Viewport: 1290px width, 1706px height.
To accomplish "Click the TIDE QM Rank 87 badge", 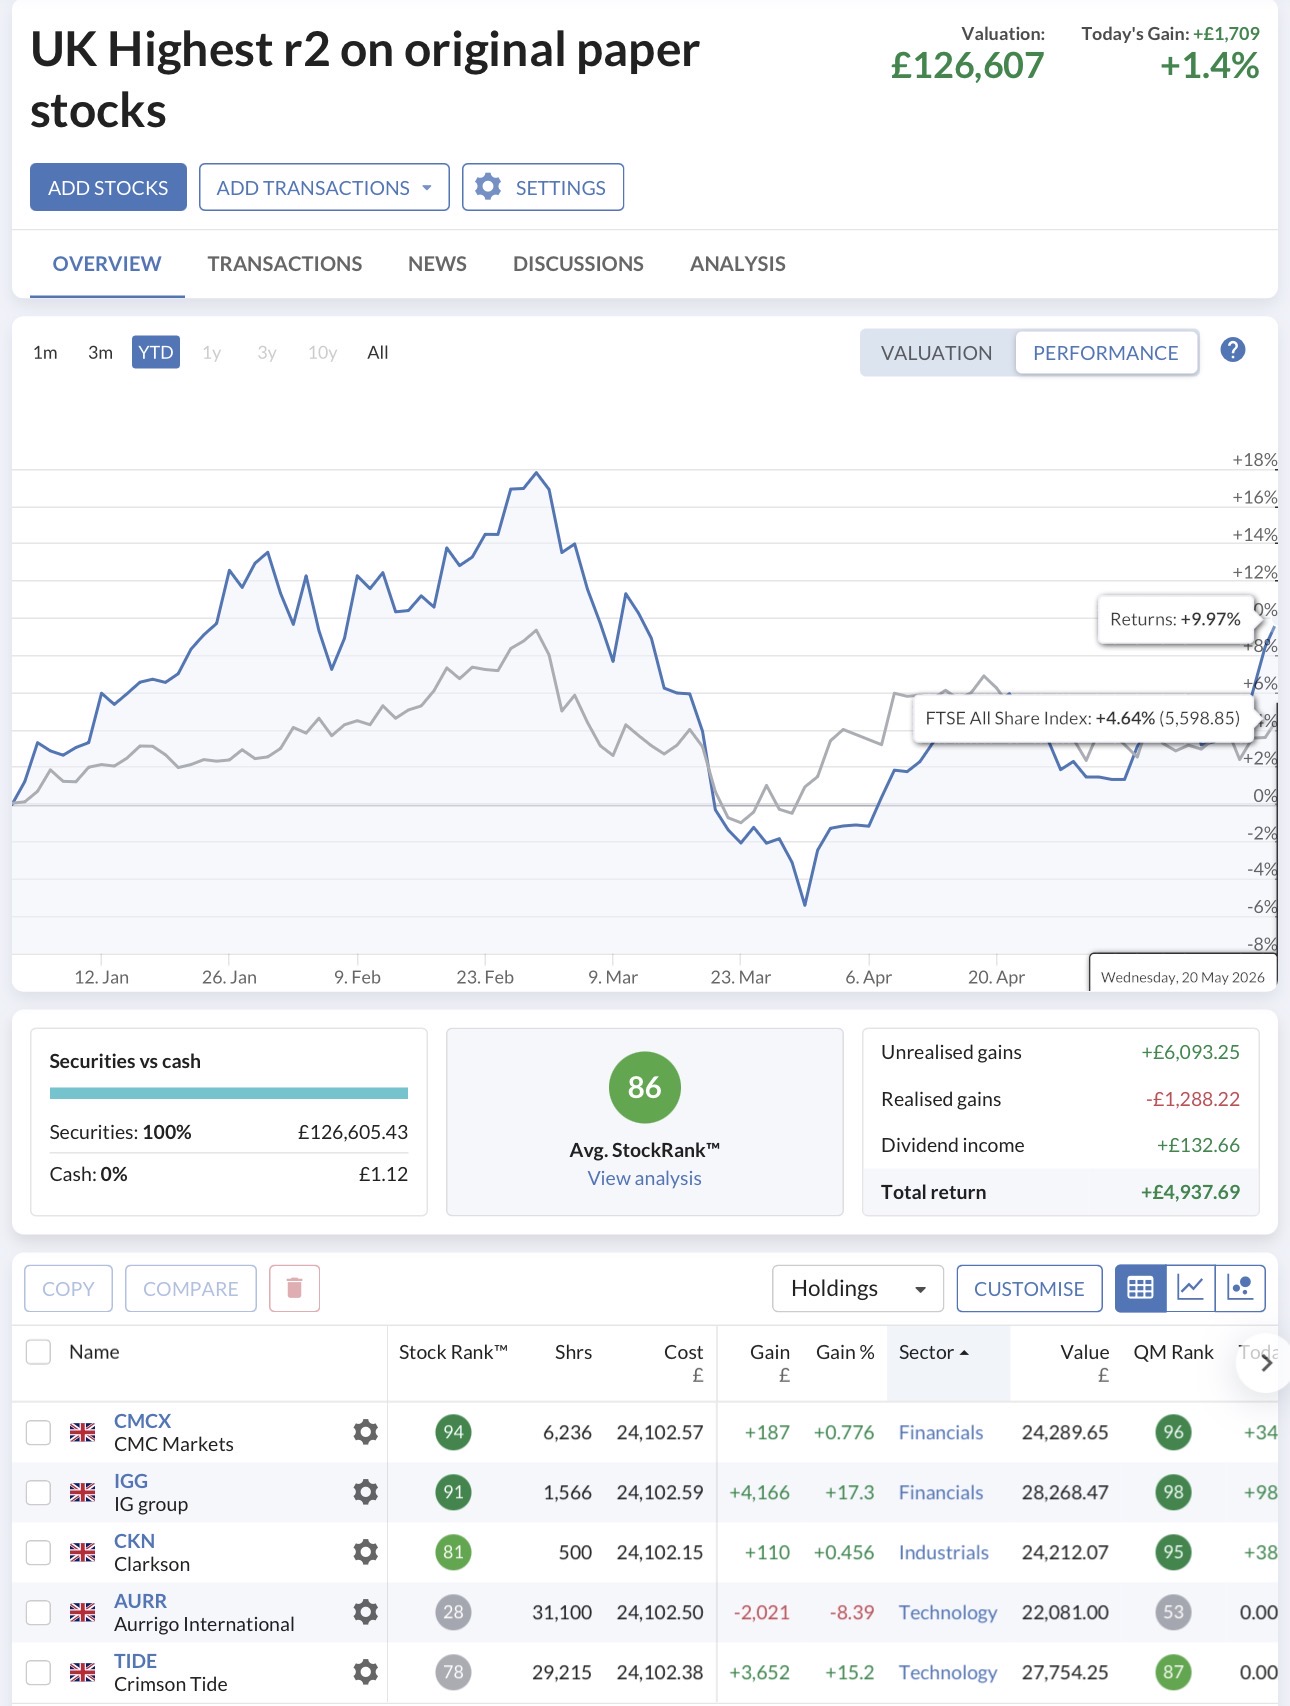I will [x=1173, y=1672].
